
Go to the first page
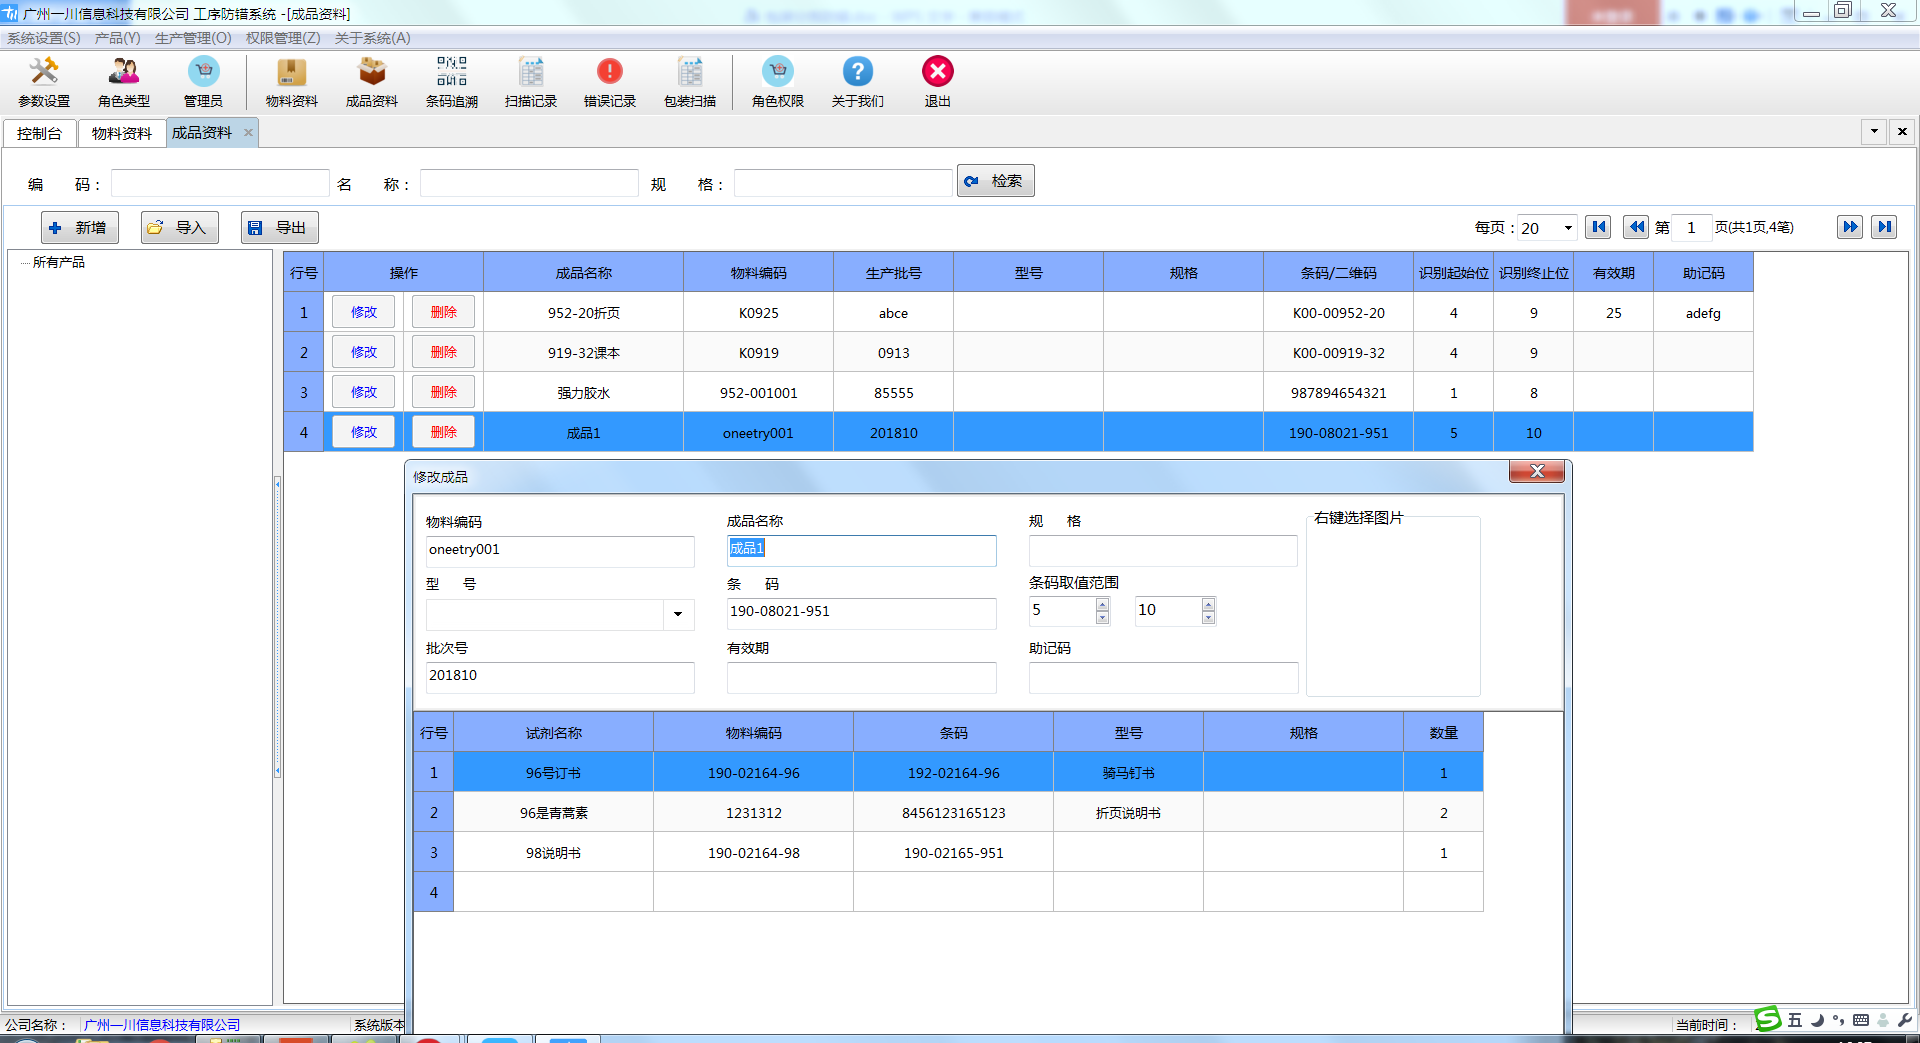point(1598,227)
